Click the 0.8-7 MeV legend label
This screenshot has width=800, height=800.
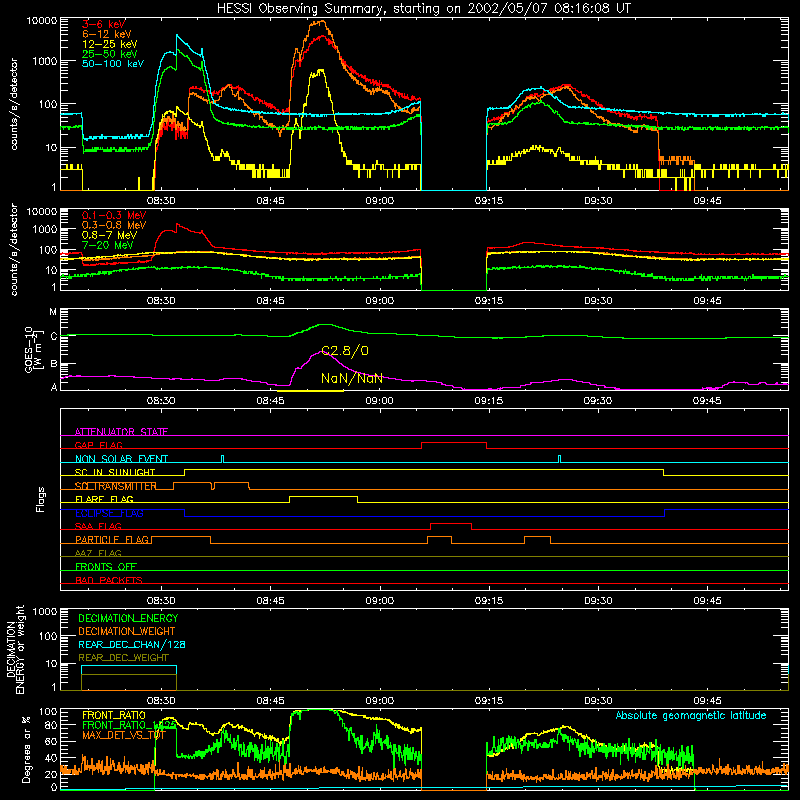point(109,235)
